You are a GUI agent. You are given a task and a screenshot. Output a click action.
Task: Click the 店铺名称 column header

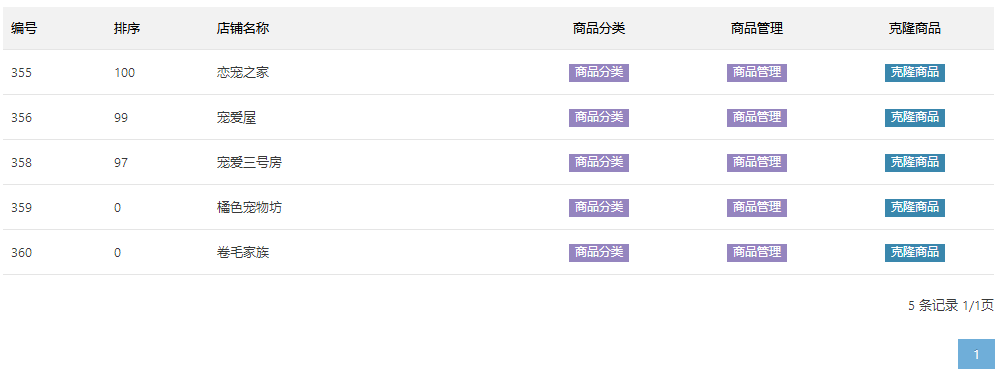click(243, 29)
